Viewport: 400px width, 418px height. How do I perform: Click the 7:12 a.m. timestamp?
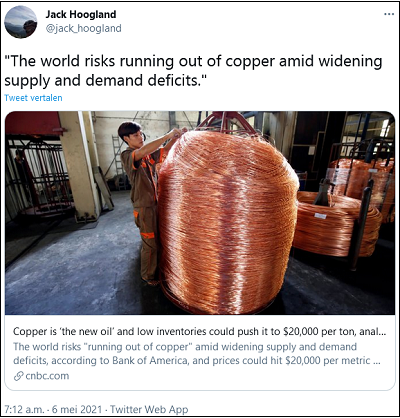[x=24, y=409]
